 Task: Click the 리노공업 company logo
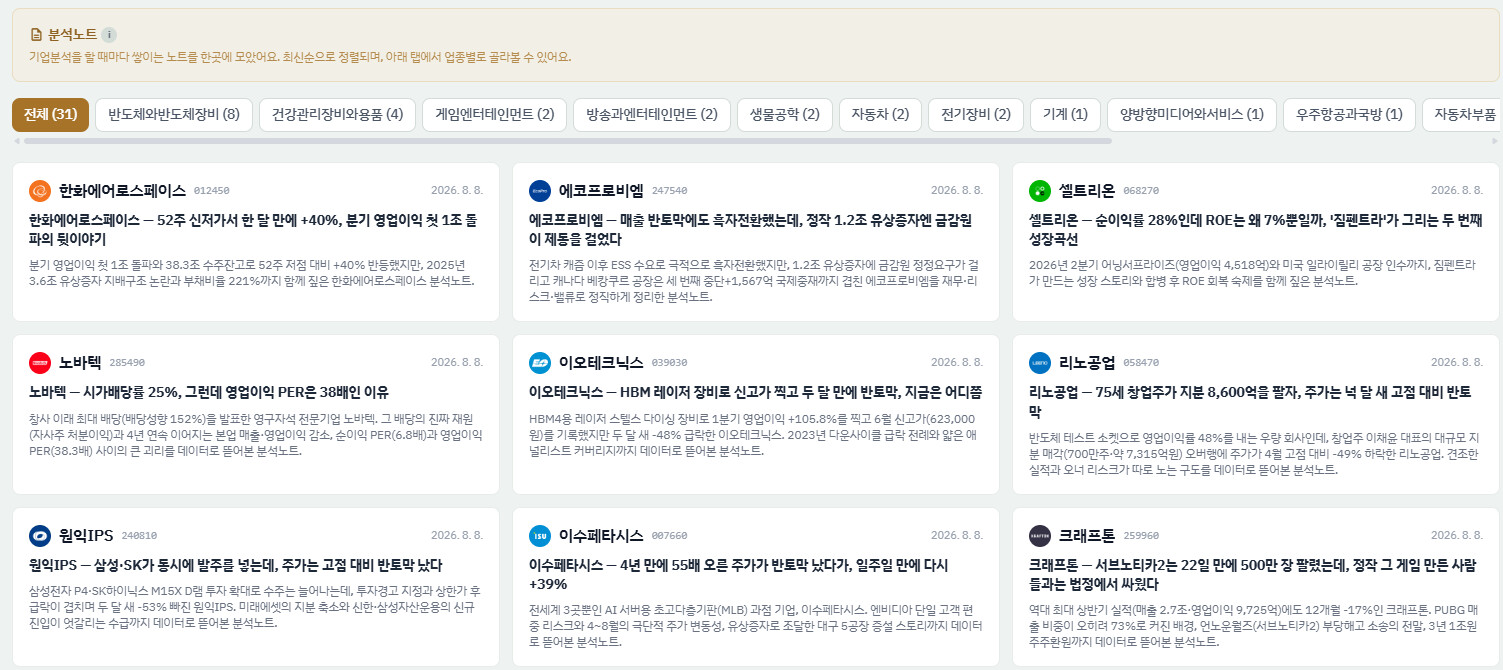(1040, 363)
